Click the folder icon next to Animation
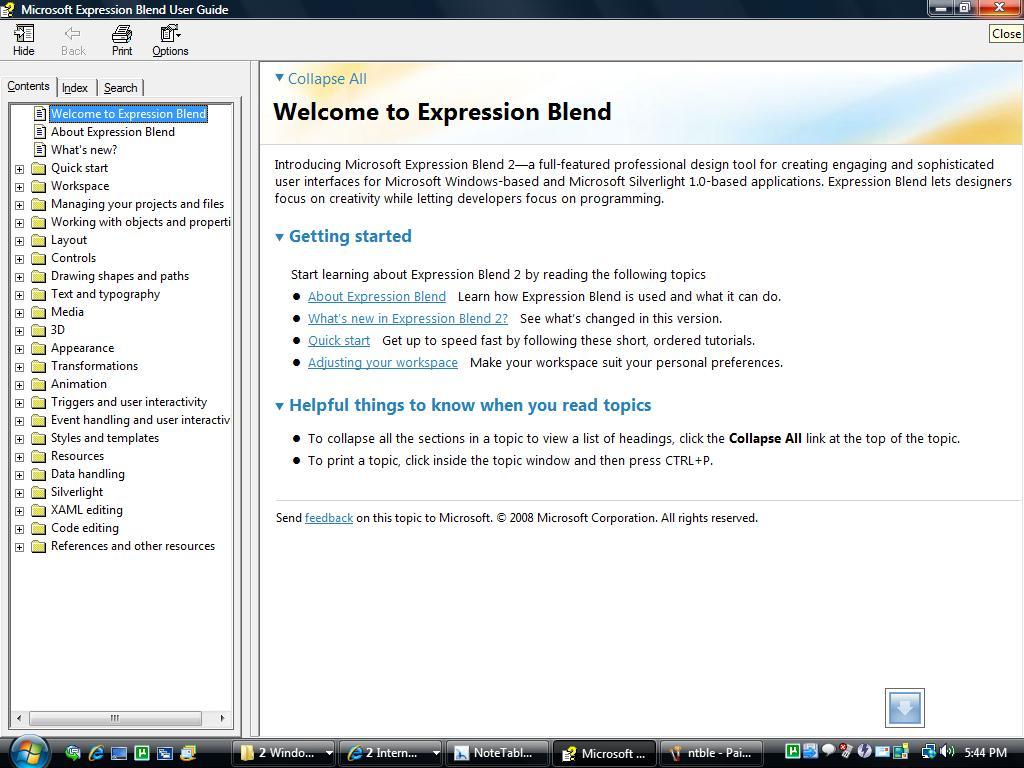The height and width of the screenshot is (768, 1024). (39, 385)
